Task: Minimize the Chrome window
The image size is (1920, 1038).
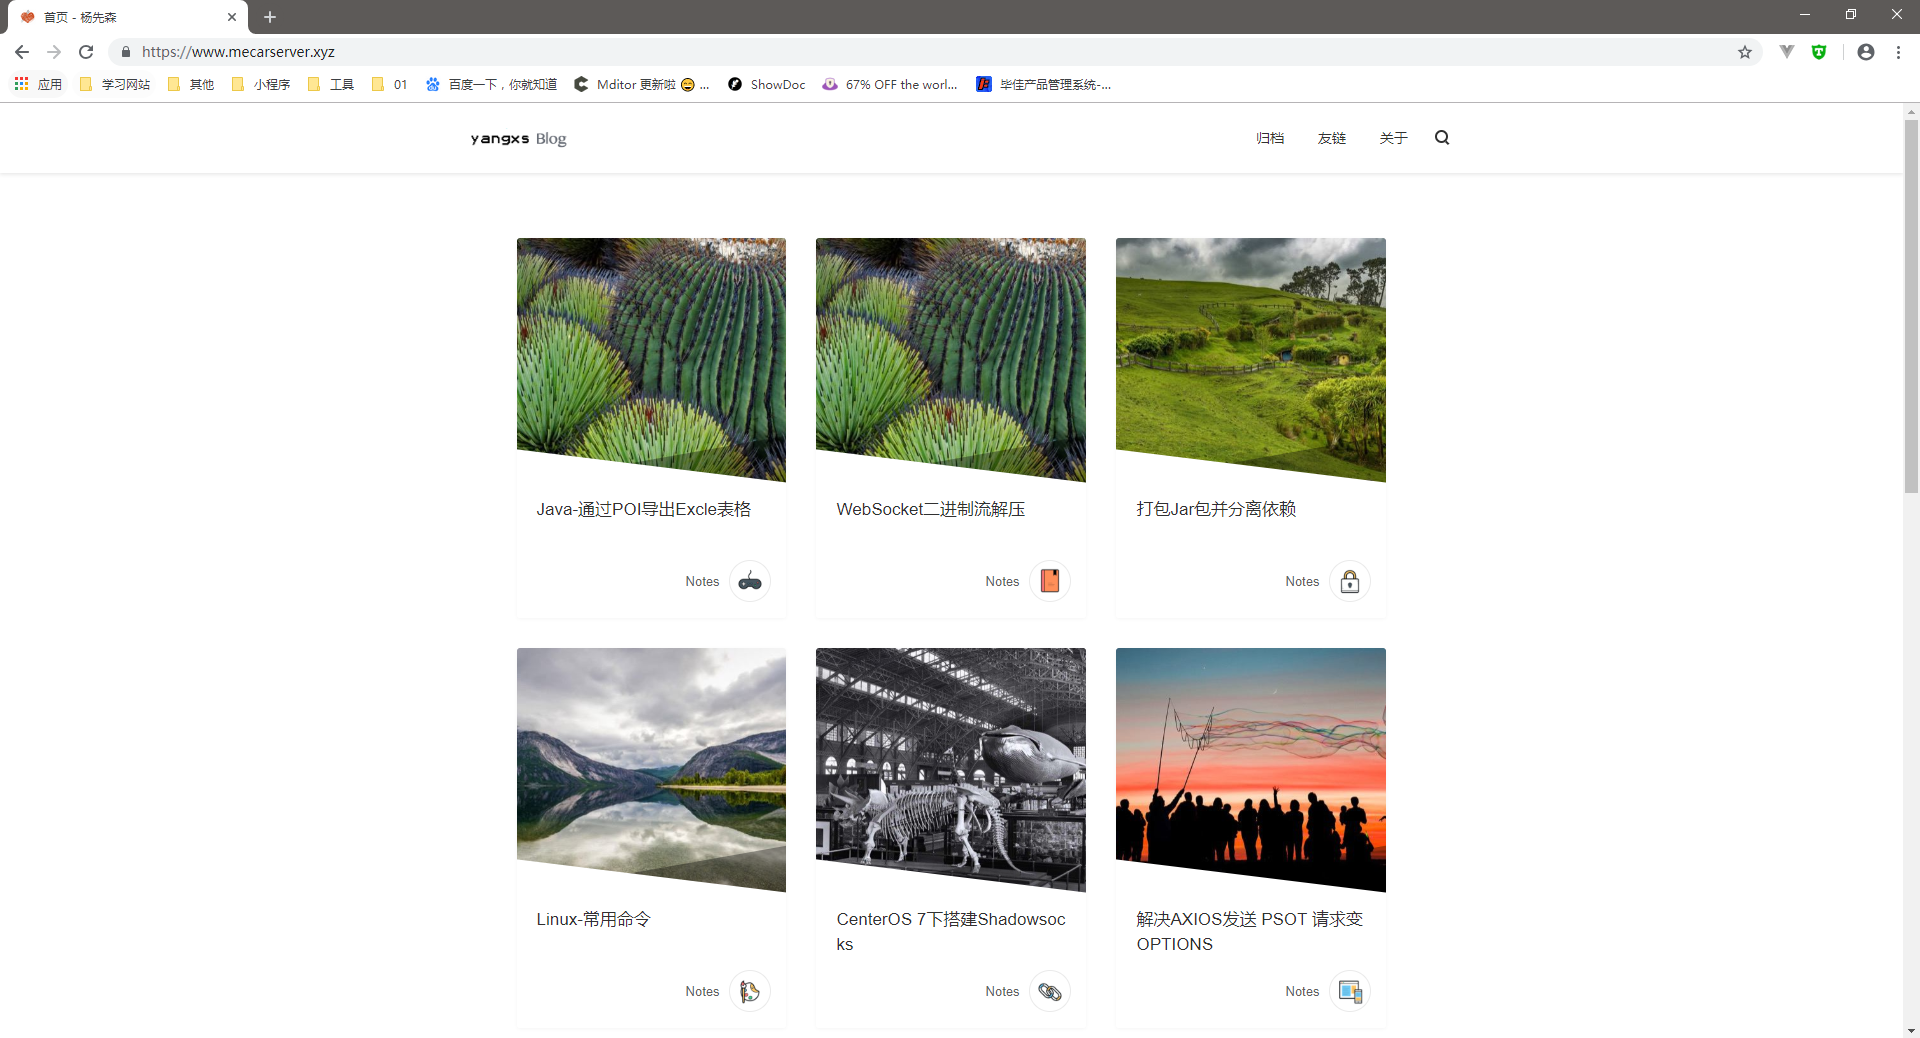Action: tap(1805, 15)
